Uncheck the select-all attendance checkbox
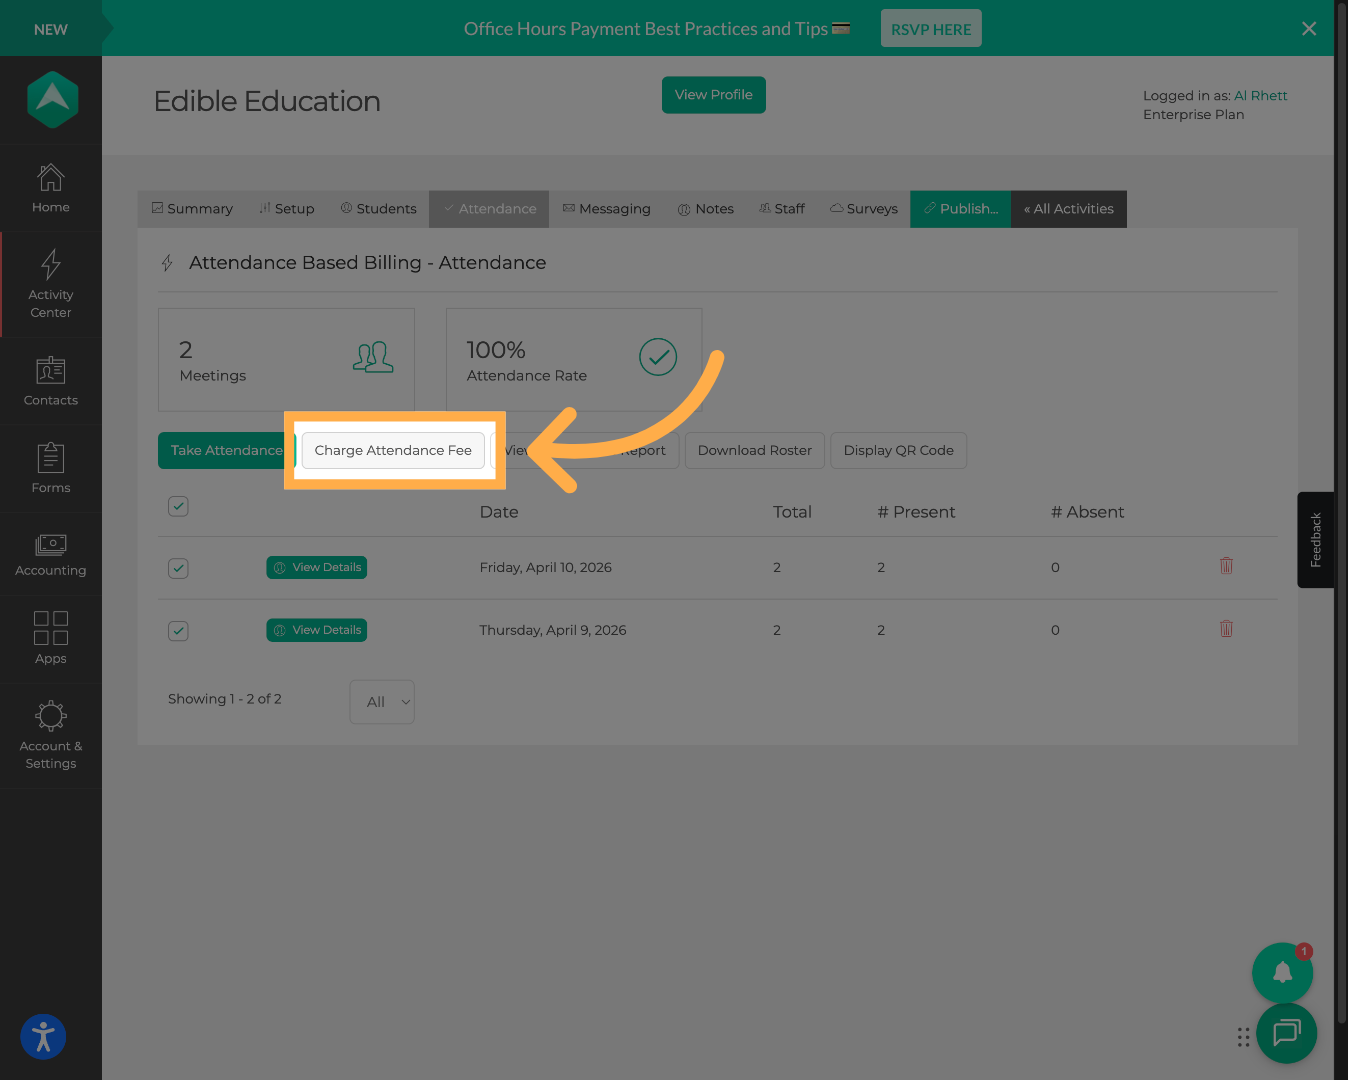Image resolution: width=1348 pixels, height=1080 pixels. pos(178,507)
